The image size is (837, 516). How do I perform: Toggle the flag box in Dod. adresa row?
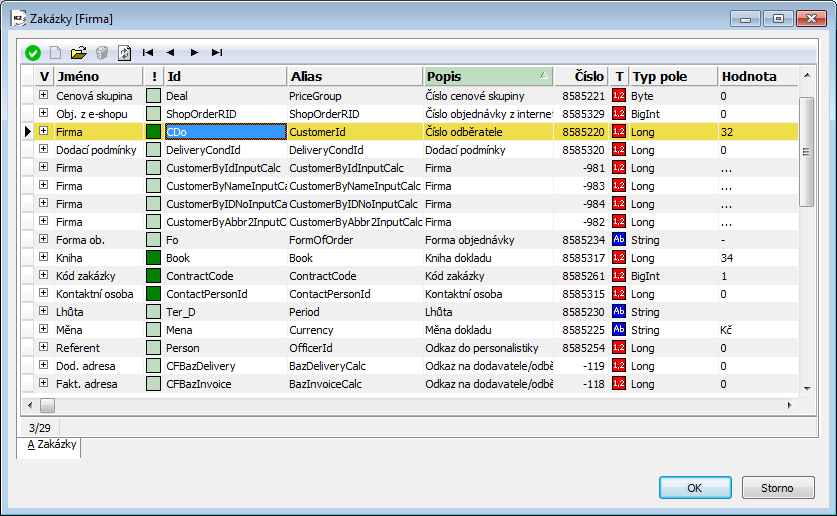tap(153, 366)
